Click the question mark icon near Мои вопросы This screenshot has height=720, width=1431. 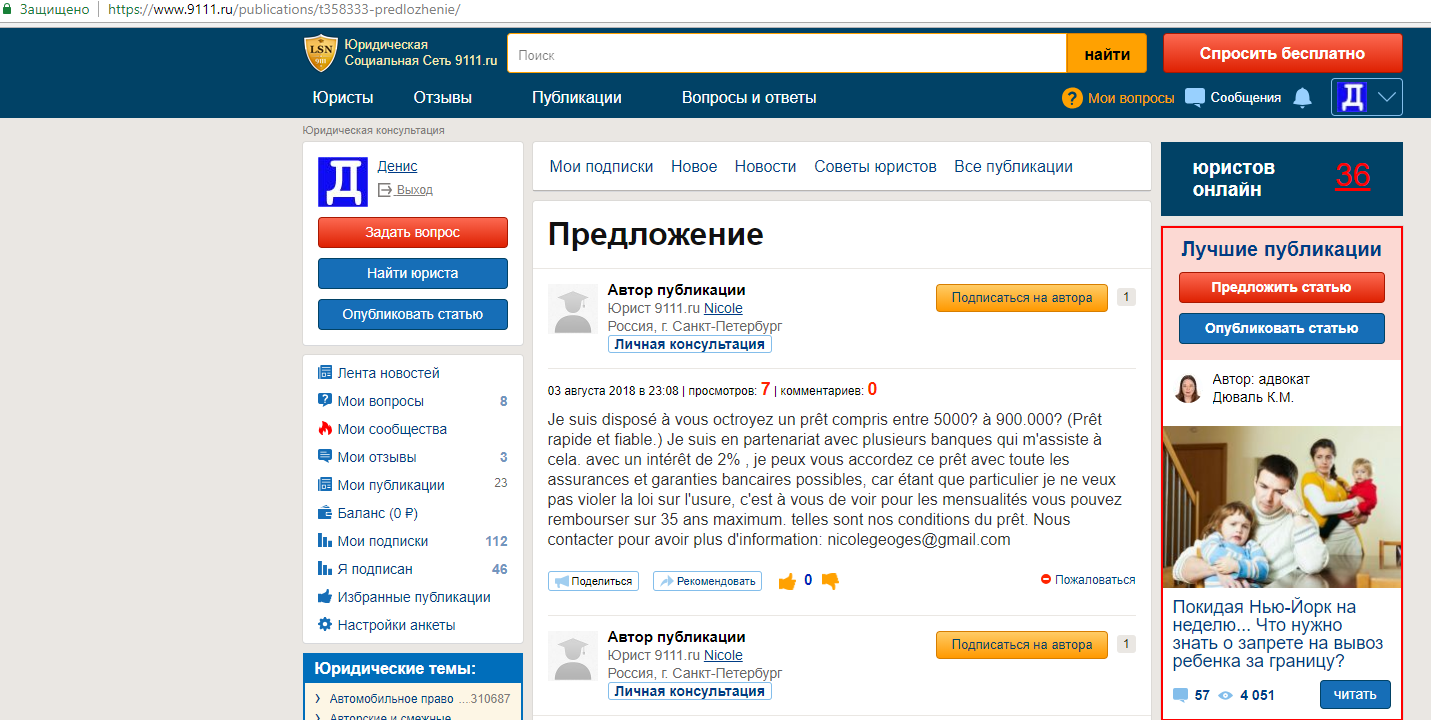pyautogui.click(x=1072, y=98)
